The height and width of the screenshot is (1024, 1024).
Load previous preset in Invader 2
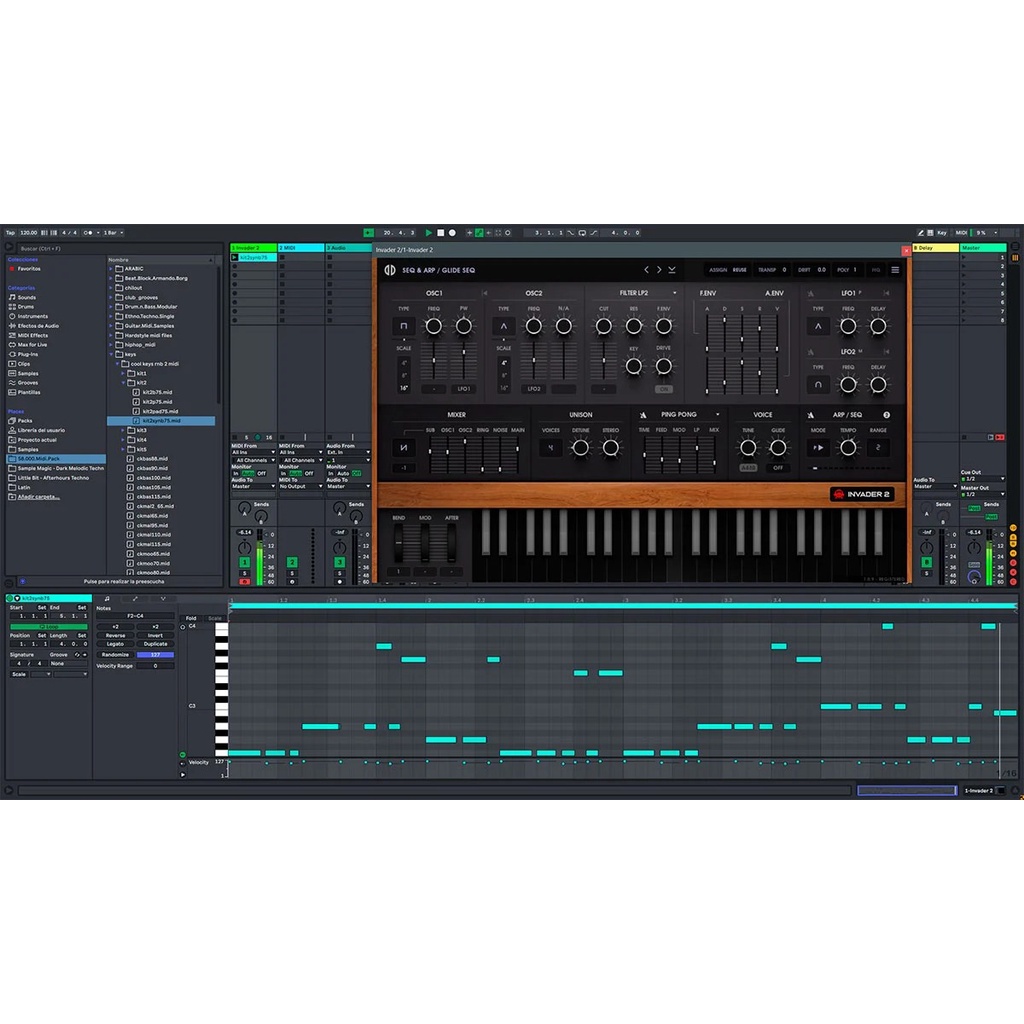[x=647, y=270]
